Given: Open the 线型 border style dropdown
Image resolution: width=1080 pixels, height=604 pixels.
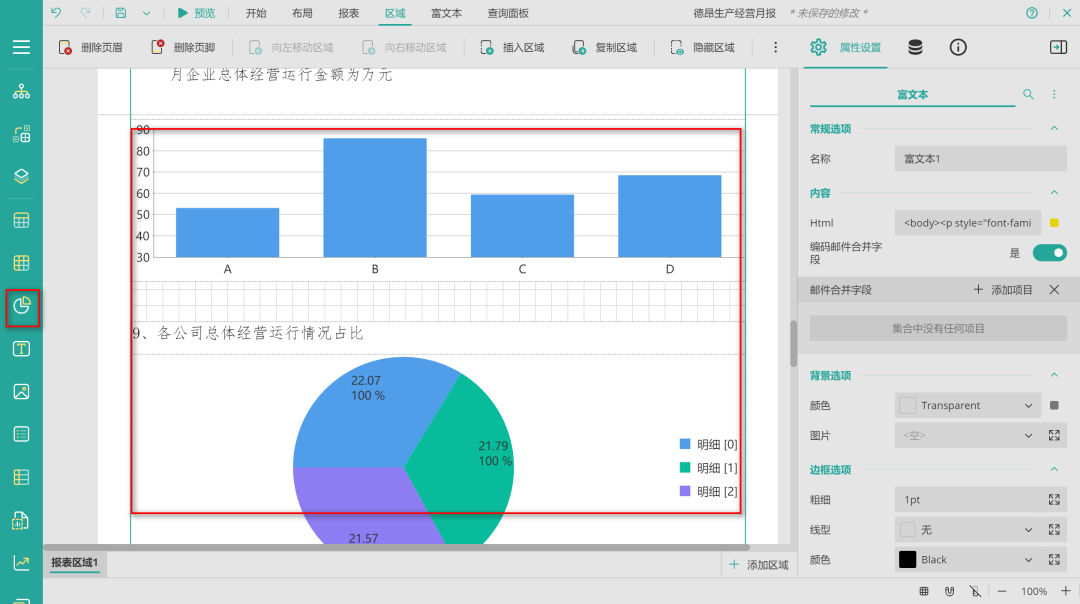Looking at the screenshot, I should [967, 529].
